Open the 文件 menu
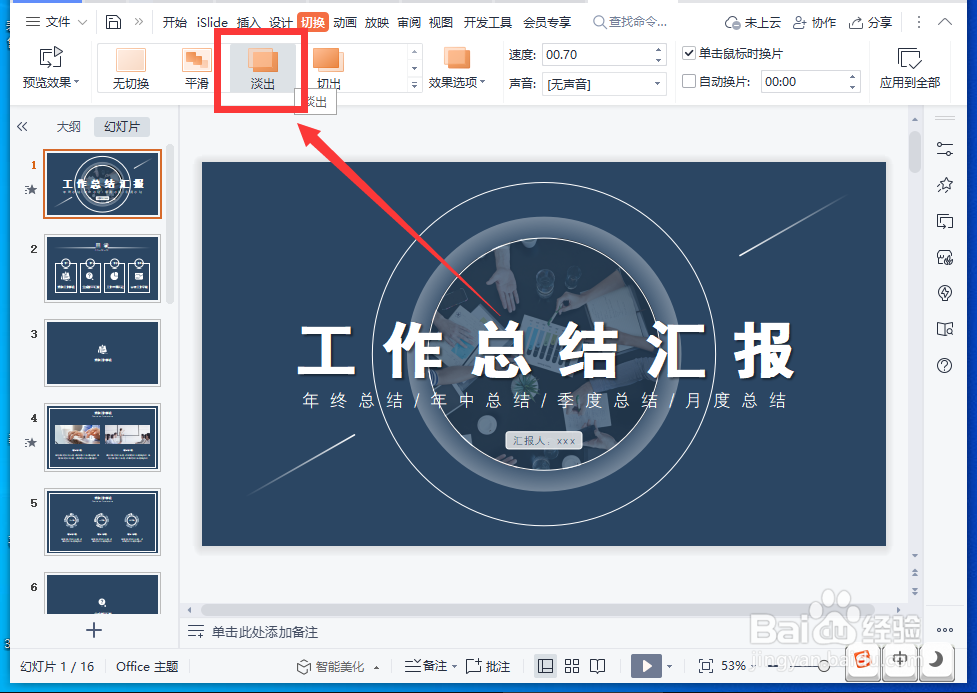 click(x=56, y=22)
